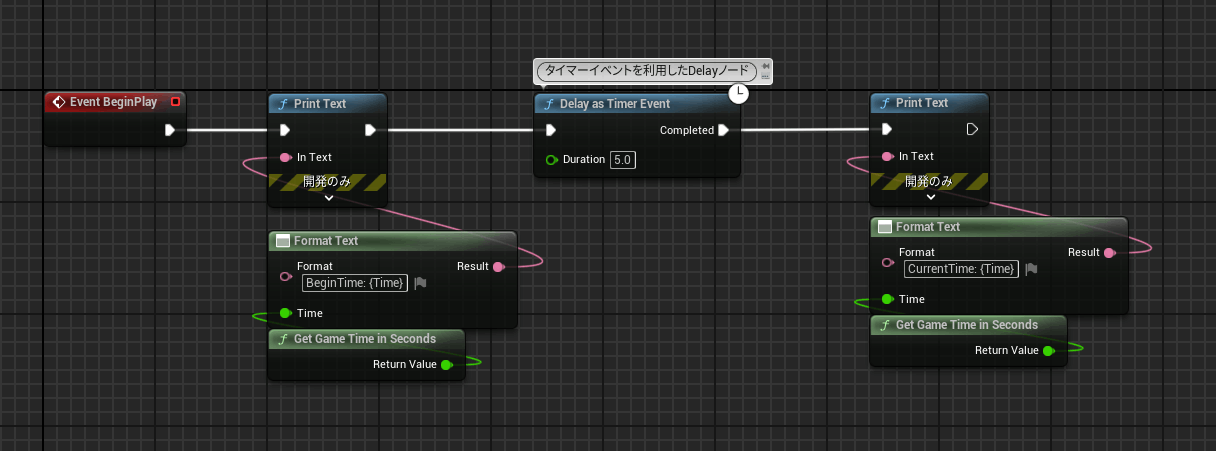1216x451 pixels.
Task: Select the right Get Game Time in Seconds node header
Action: [x=968, y=325]
